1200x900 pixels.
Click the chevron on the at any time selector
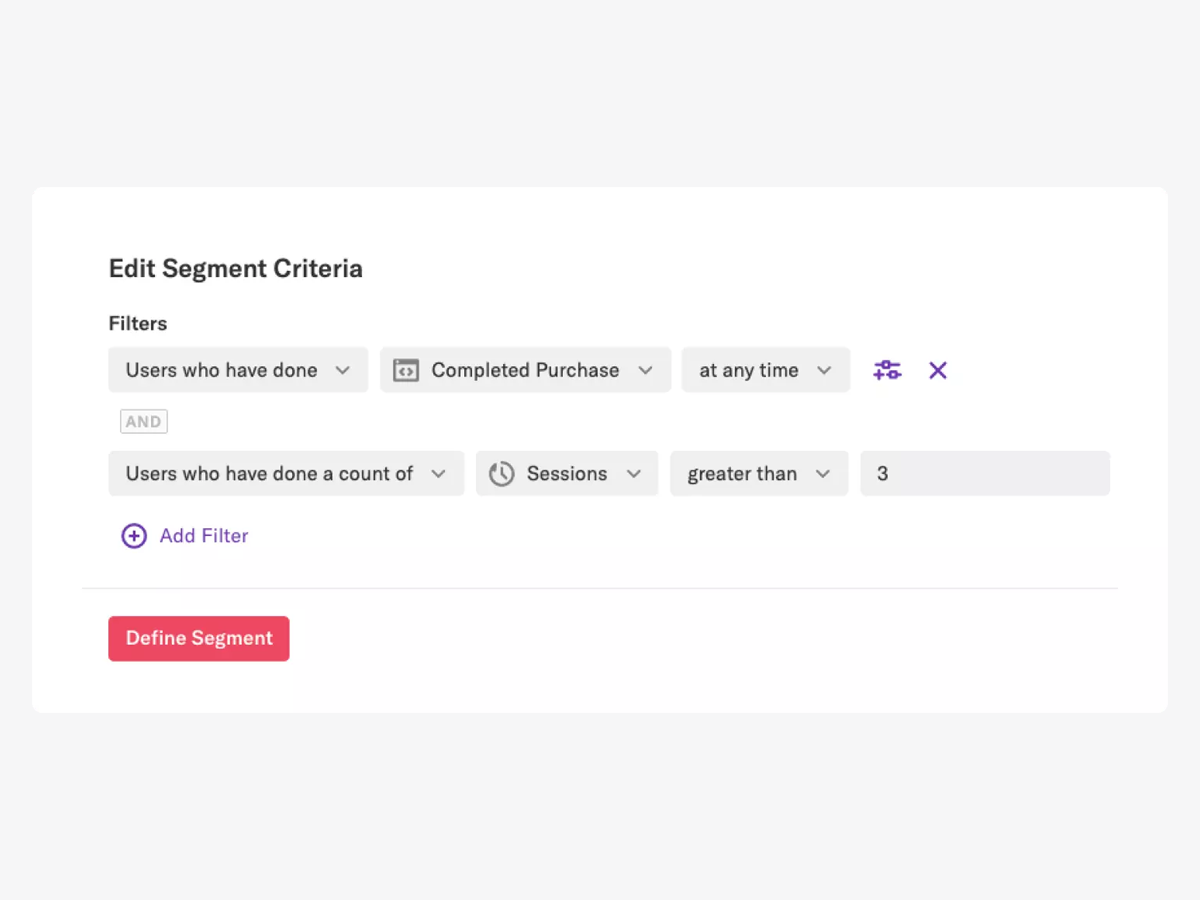(823, 370)
